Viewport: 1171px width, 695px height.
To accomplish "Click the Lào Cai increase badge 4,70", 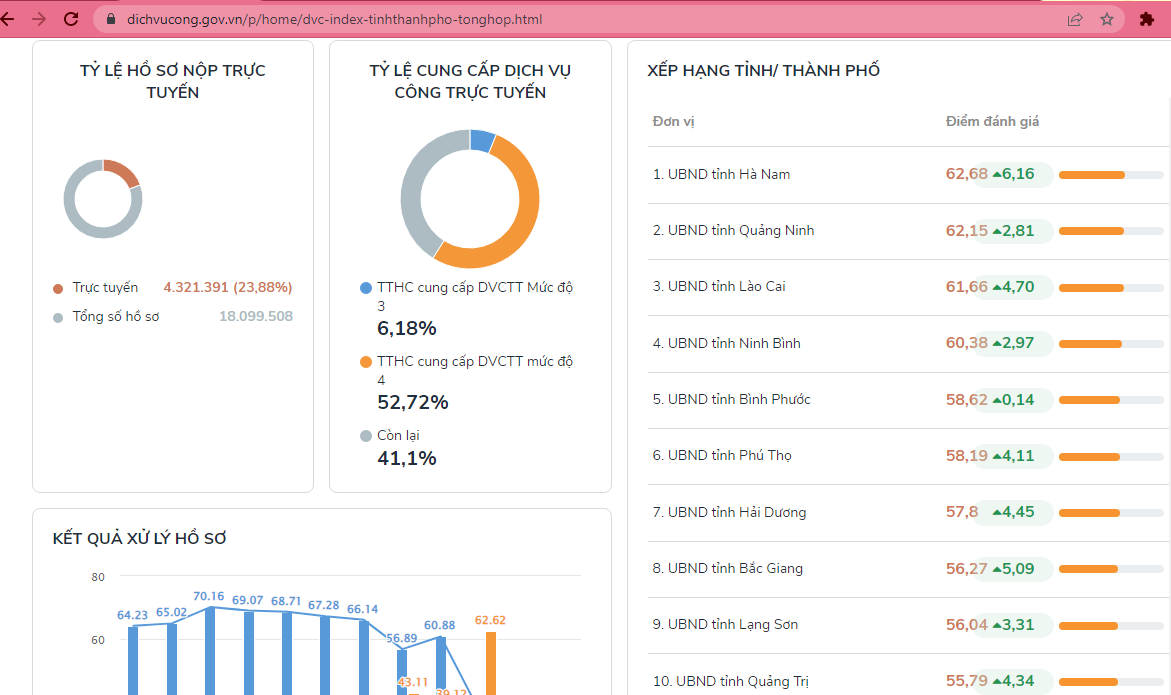I will [1013, 287].
